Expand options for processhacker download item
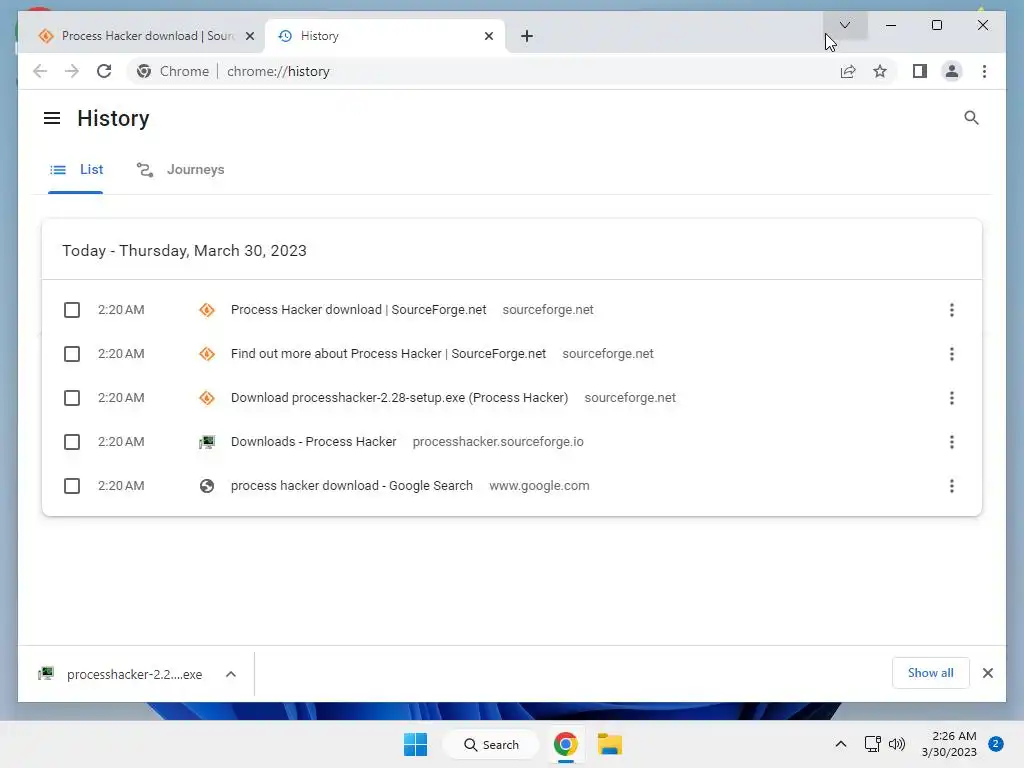The image size is (1024, 768). [x=231, y=674]
